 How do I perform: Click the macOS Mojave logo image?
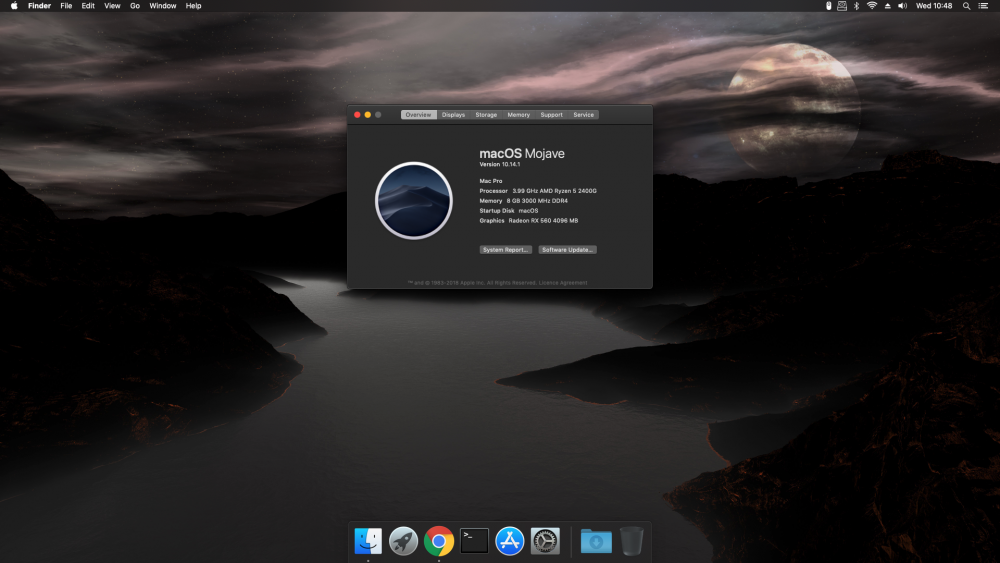[x=414, y=200]
